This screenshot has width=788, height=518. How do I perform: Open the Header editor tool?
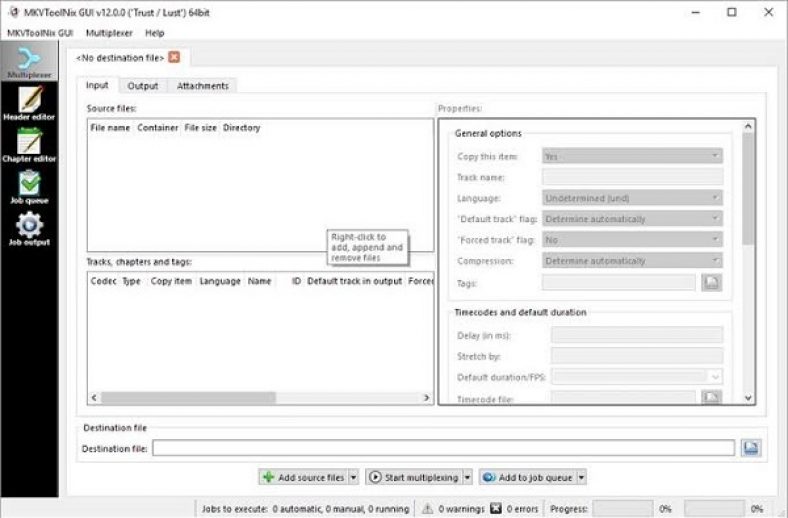click(x=29, y=103)
